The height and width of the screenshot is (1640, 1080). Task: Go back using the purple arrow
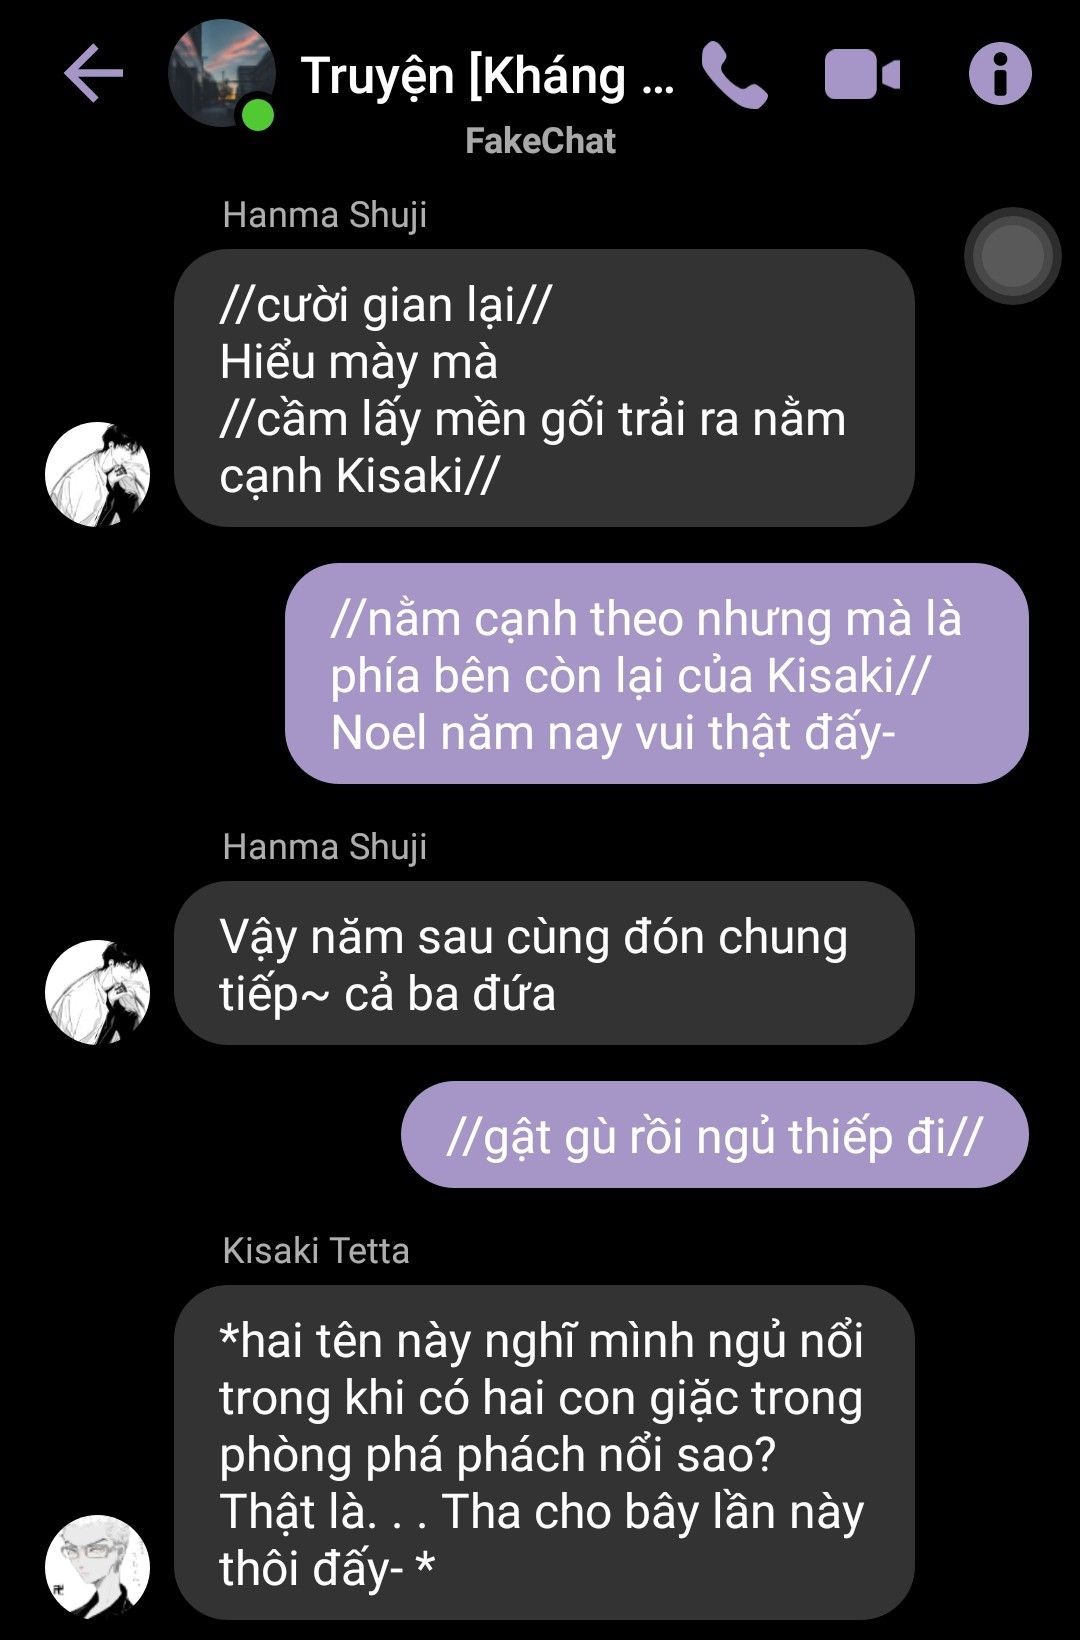click(x=93, y=73)
